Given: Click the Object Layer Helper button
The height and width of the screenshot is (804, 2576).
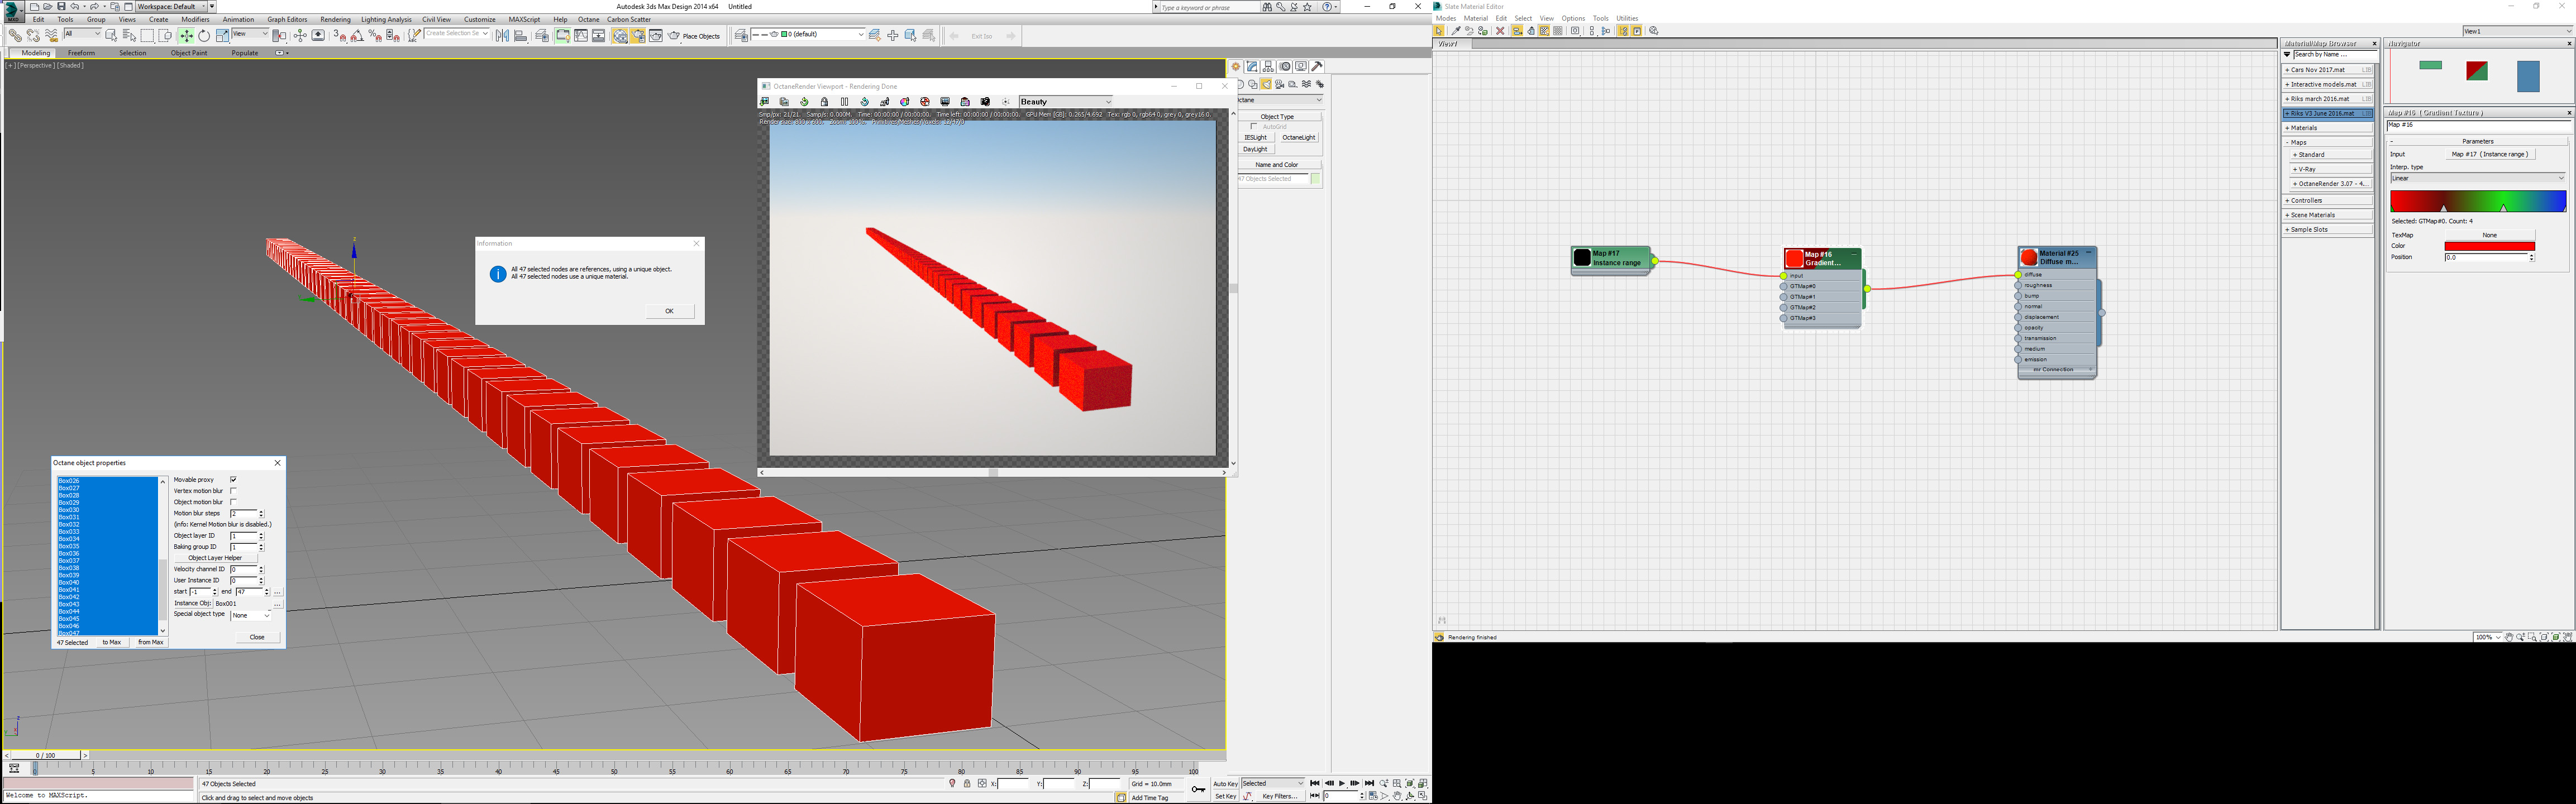Looking at the screenshot, I should [x=215, y=558].
